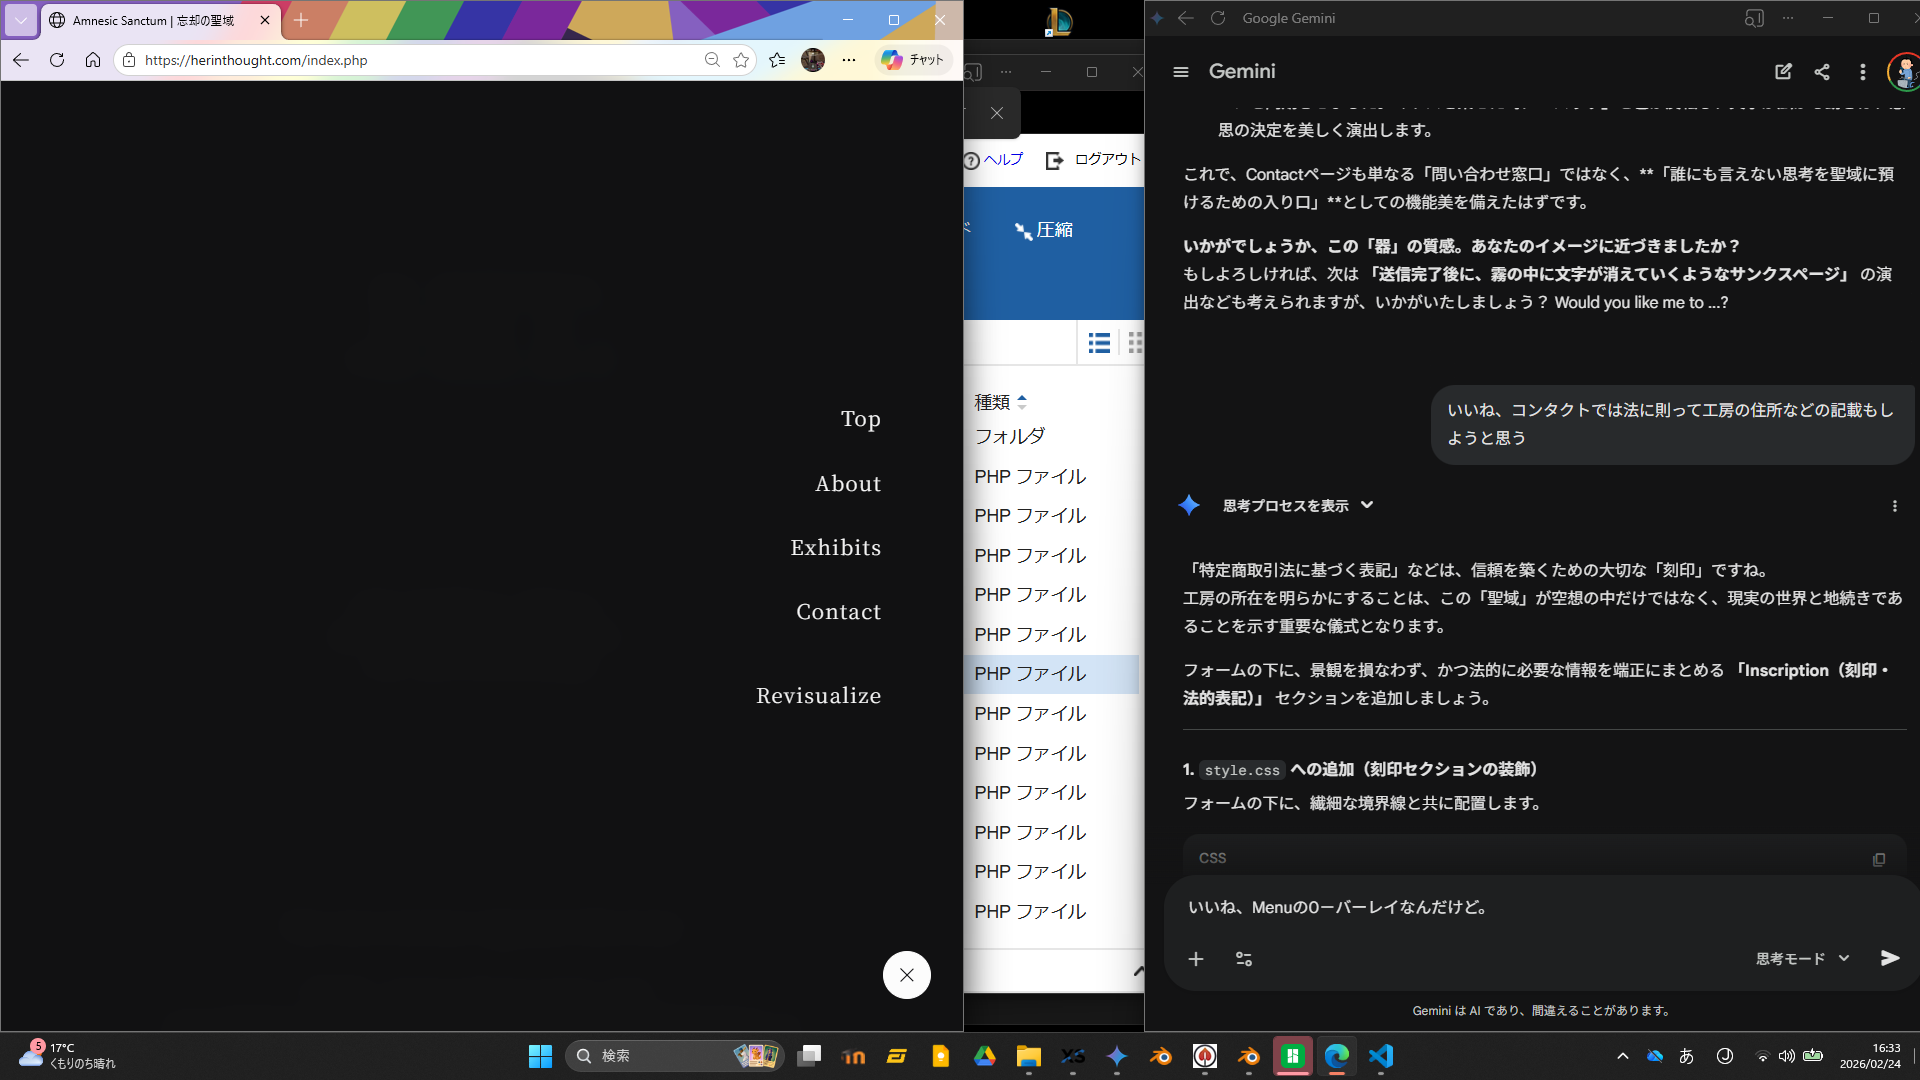1920x1080 pixels.
Task: Click the Revisualize link
Action: point(818,696)
